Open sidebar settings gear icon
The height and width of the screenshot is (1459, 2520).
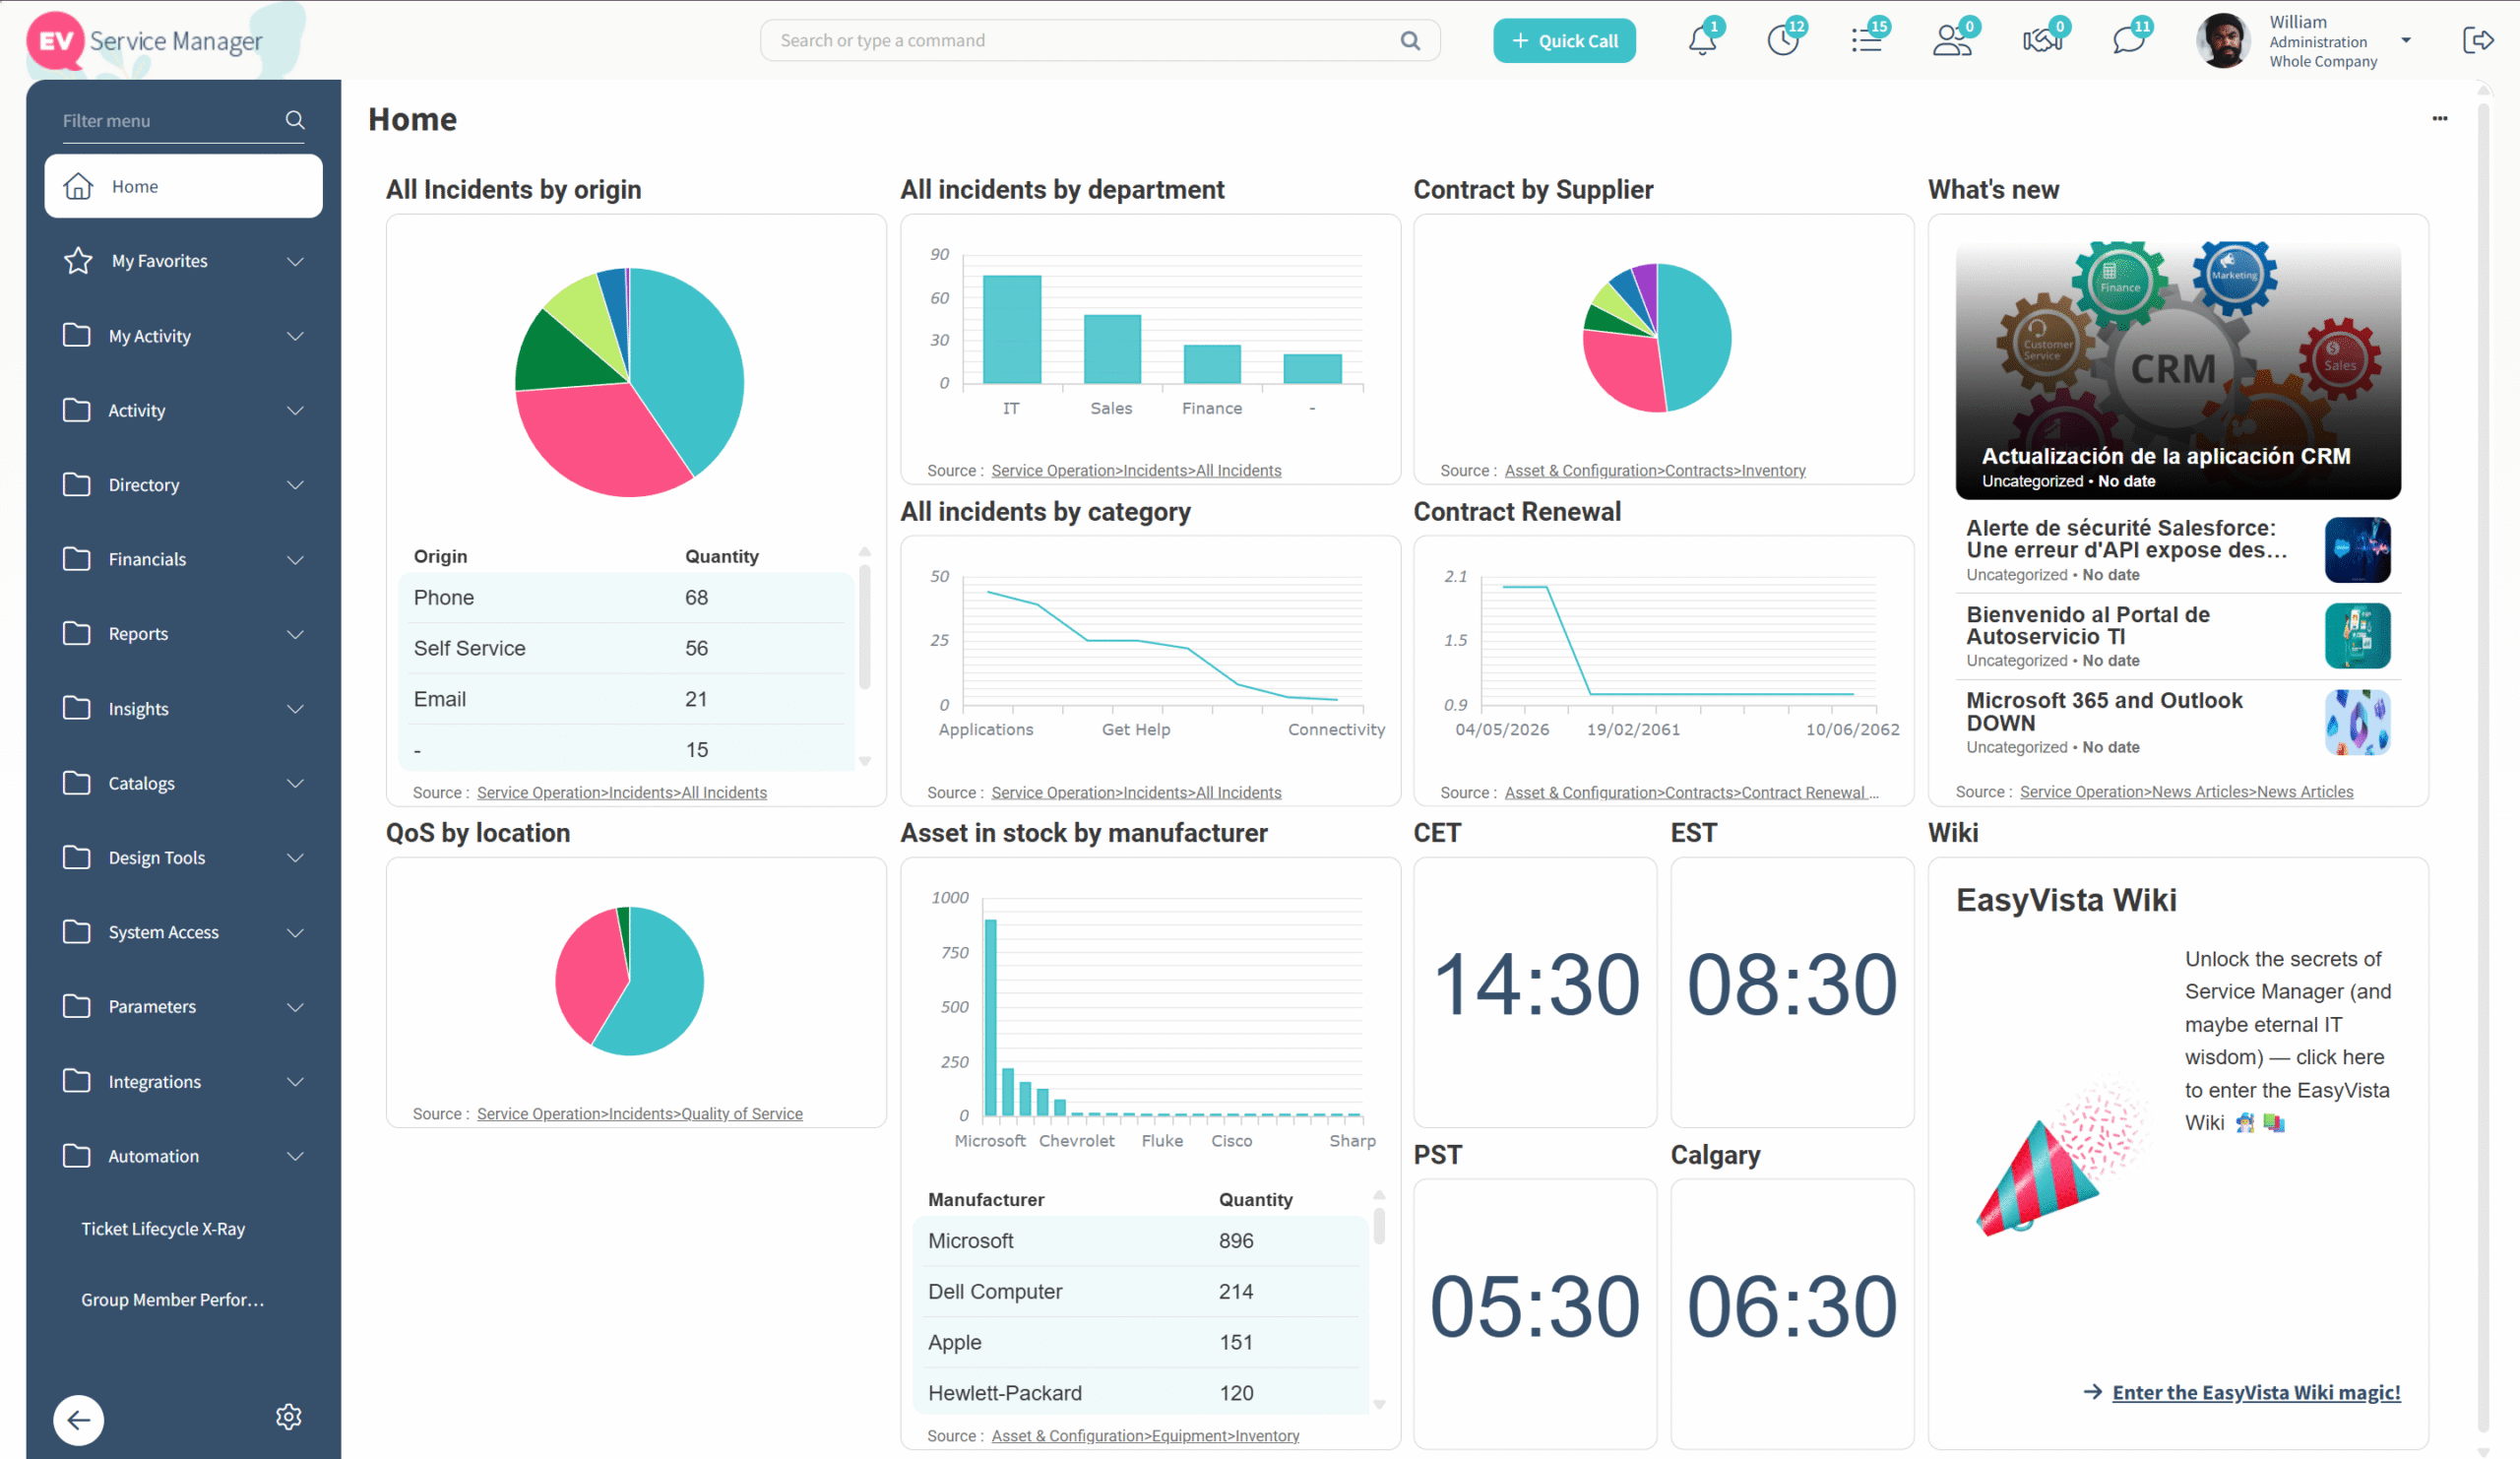289,1417
